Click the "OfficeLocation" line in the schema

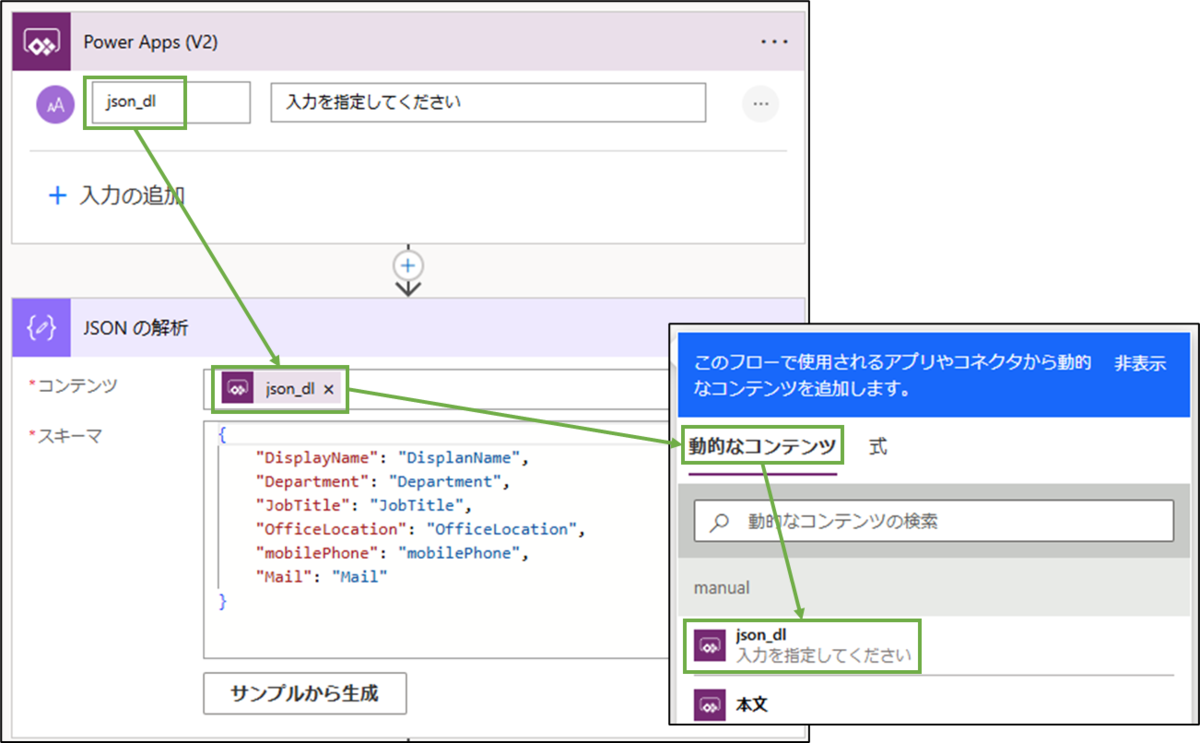pos(419,529)
